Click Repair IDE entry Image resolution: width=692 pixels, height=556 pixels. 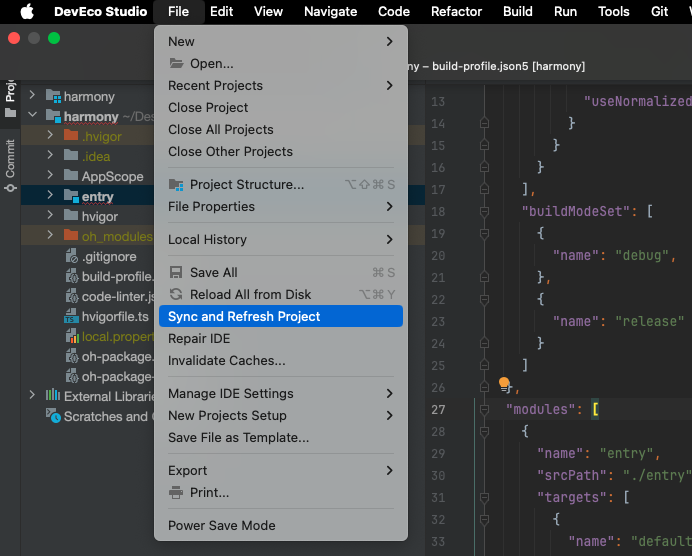tap(199, 339)
